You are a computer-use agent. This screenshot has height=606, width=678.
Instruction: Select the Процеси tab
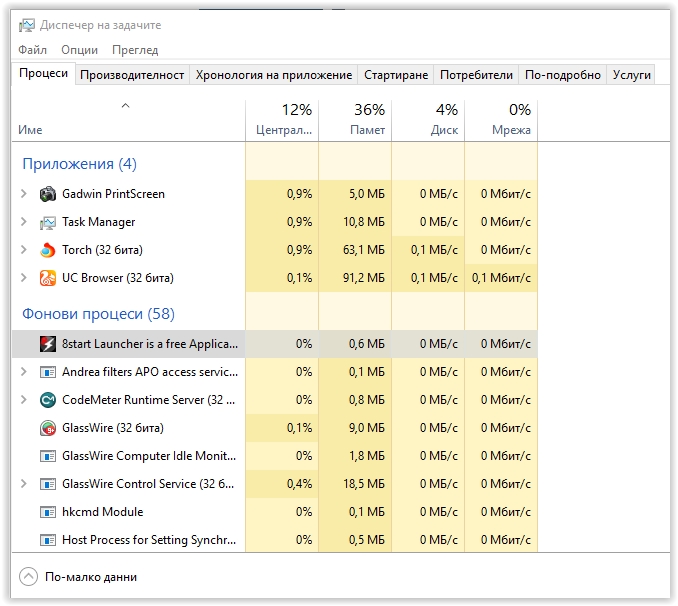(x=43, y=74)
